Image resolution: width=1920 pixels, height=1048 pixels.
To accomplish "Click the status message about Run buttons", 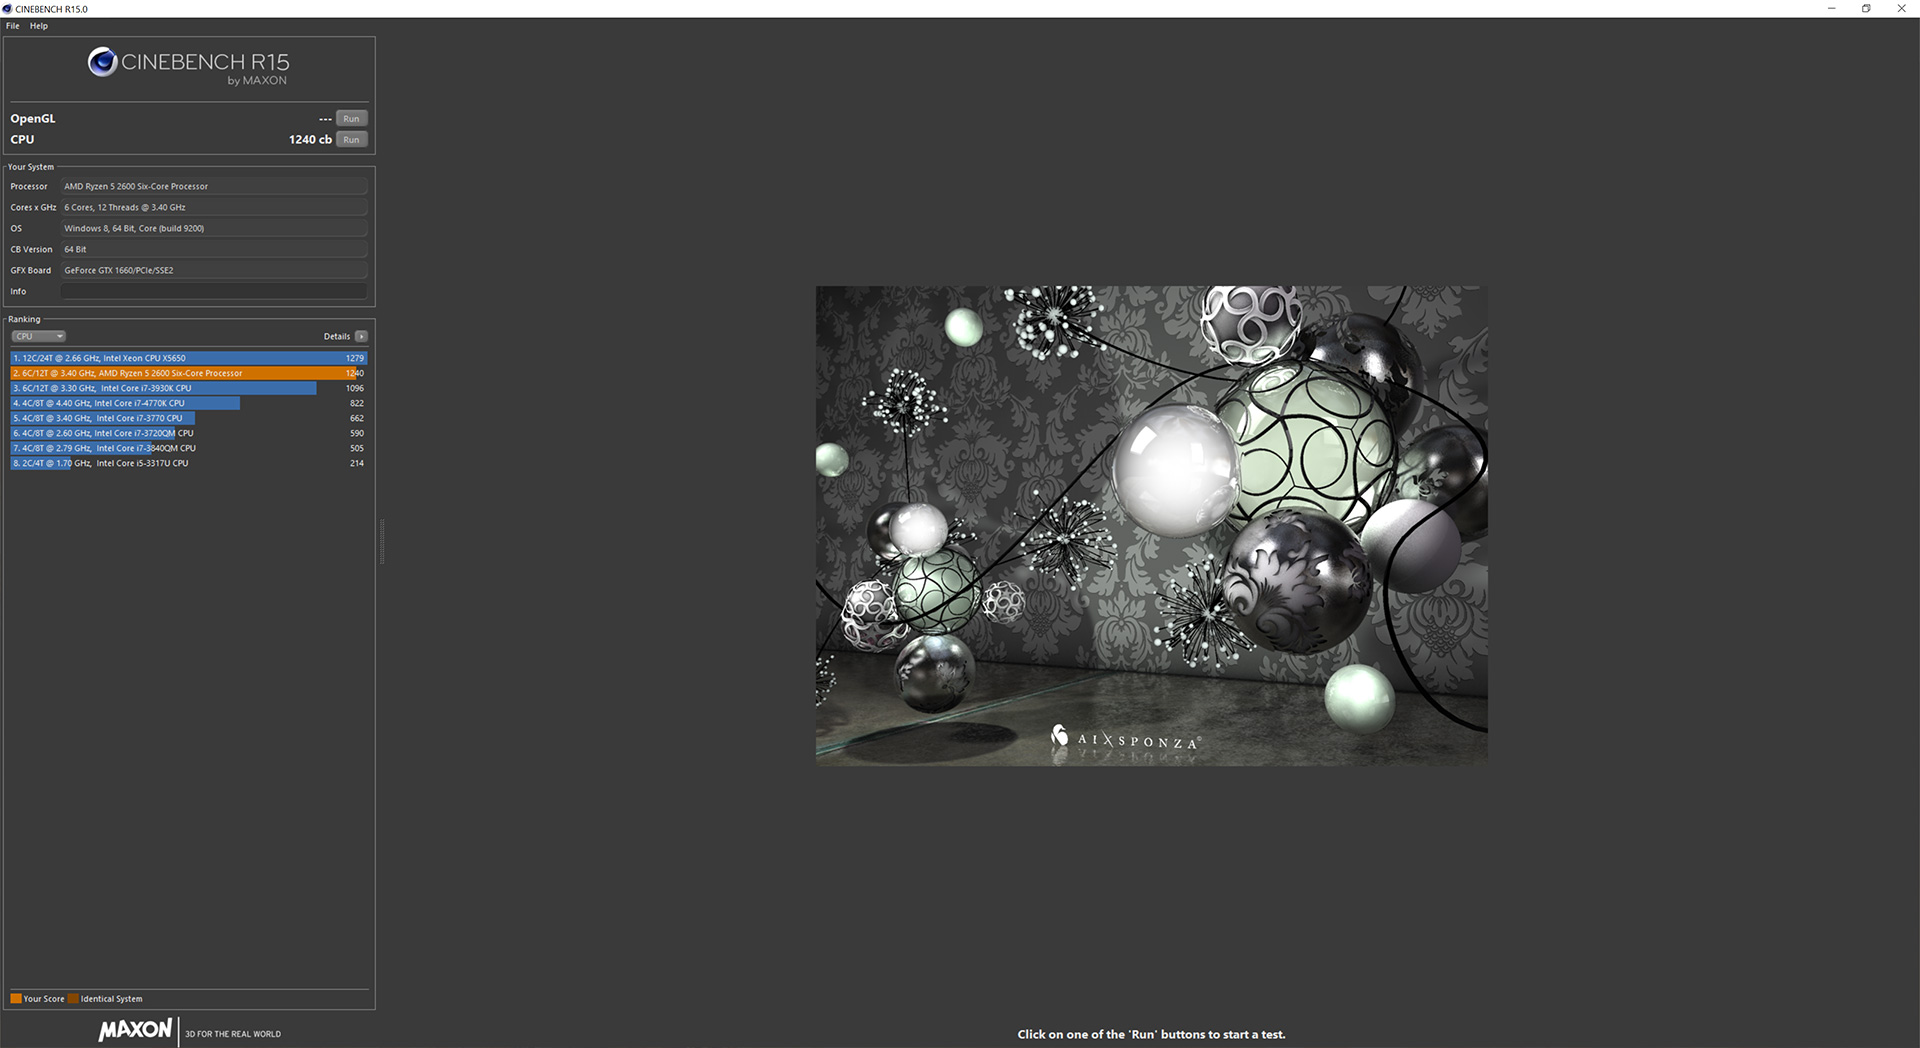I will pos(1151,1034).
